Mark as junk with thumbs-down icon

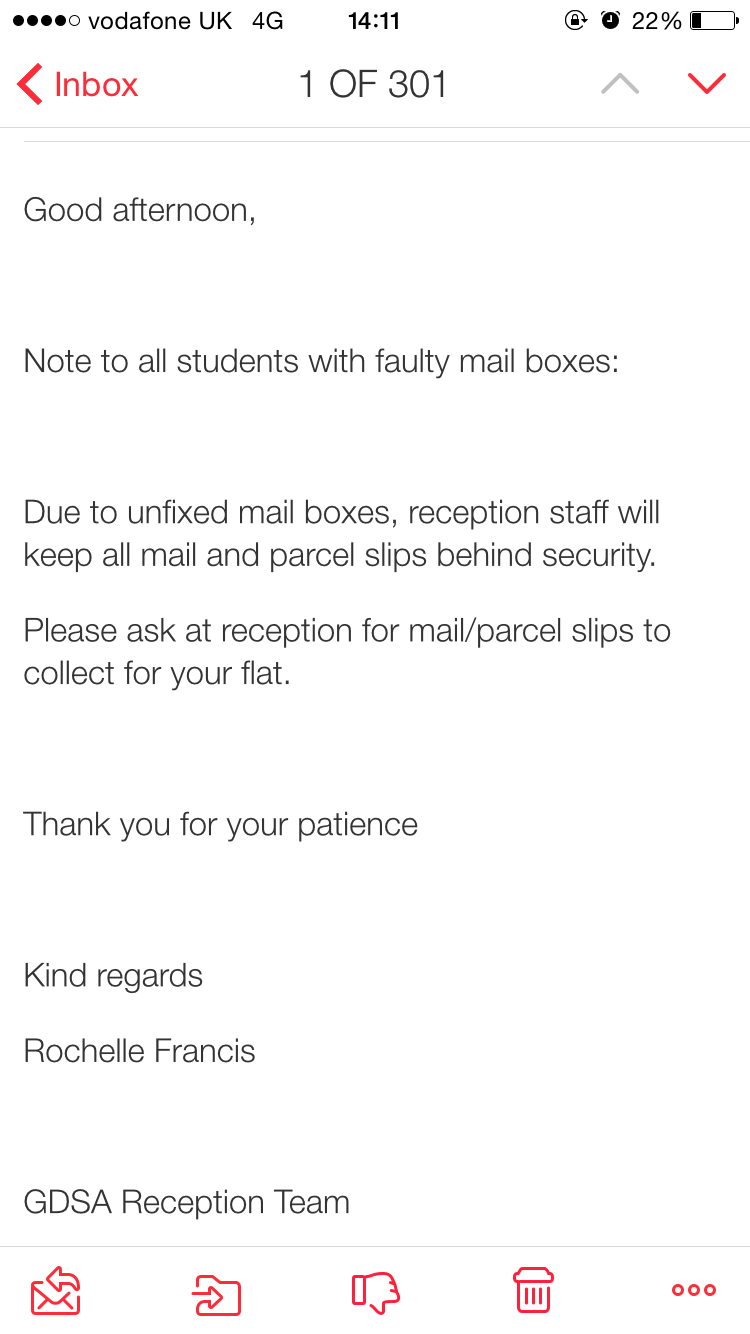(x=376, y=1291)
